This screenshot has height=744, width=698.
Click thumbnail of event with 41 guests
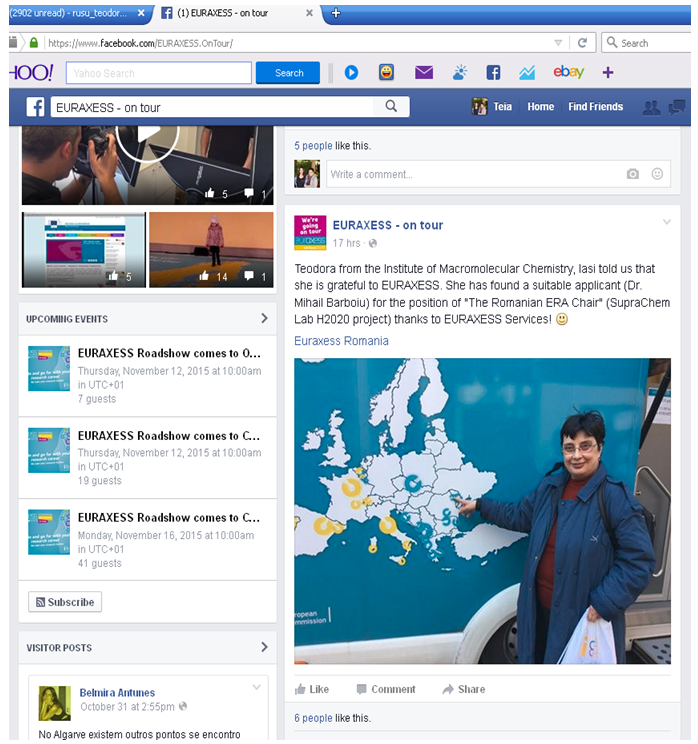pyautogui.click(x=49, y=532)
